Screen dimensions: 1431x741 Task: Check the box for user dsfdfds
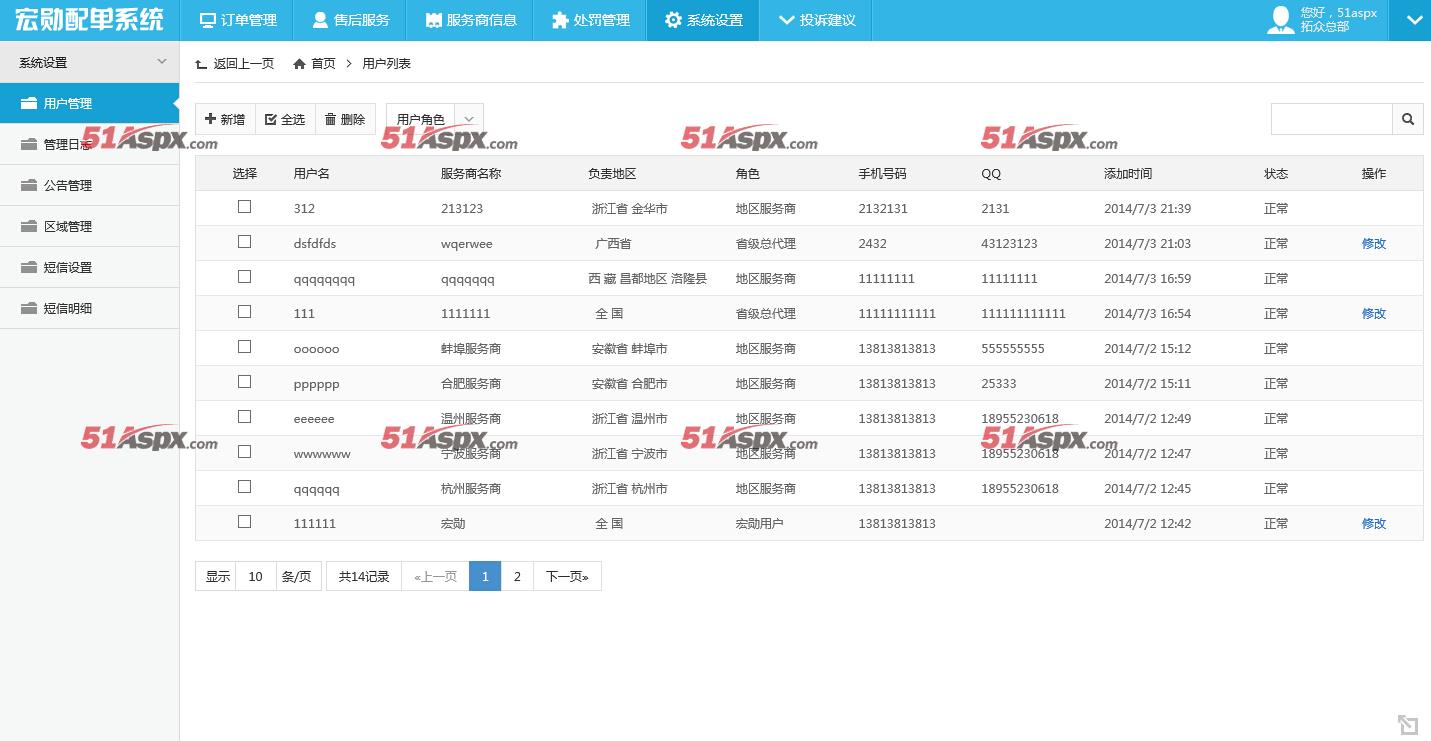244,242
